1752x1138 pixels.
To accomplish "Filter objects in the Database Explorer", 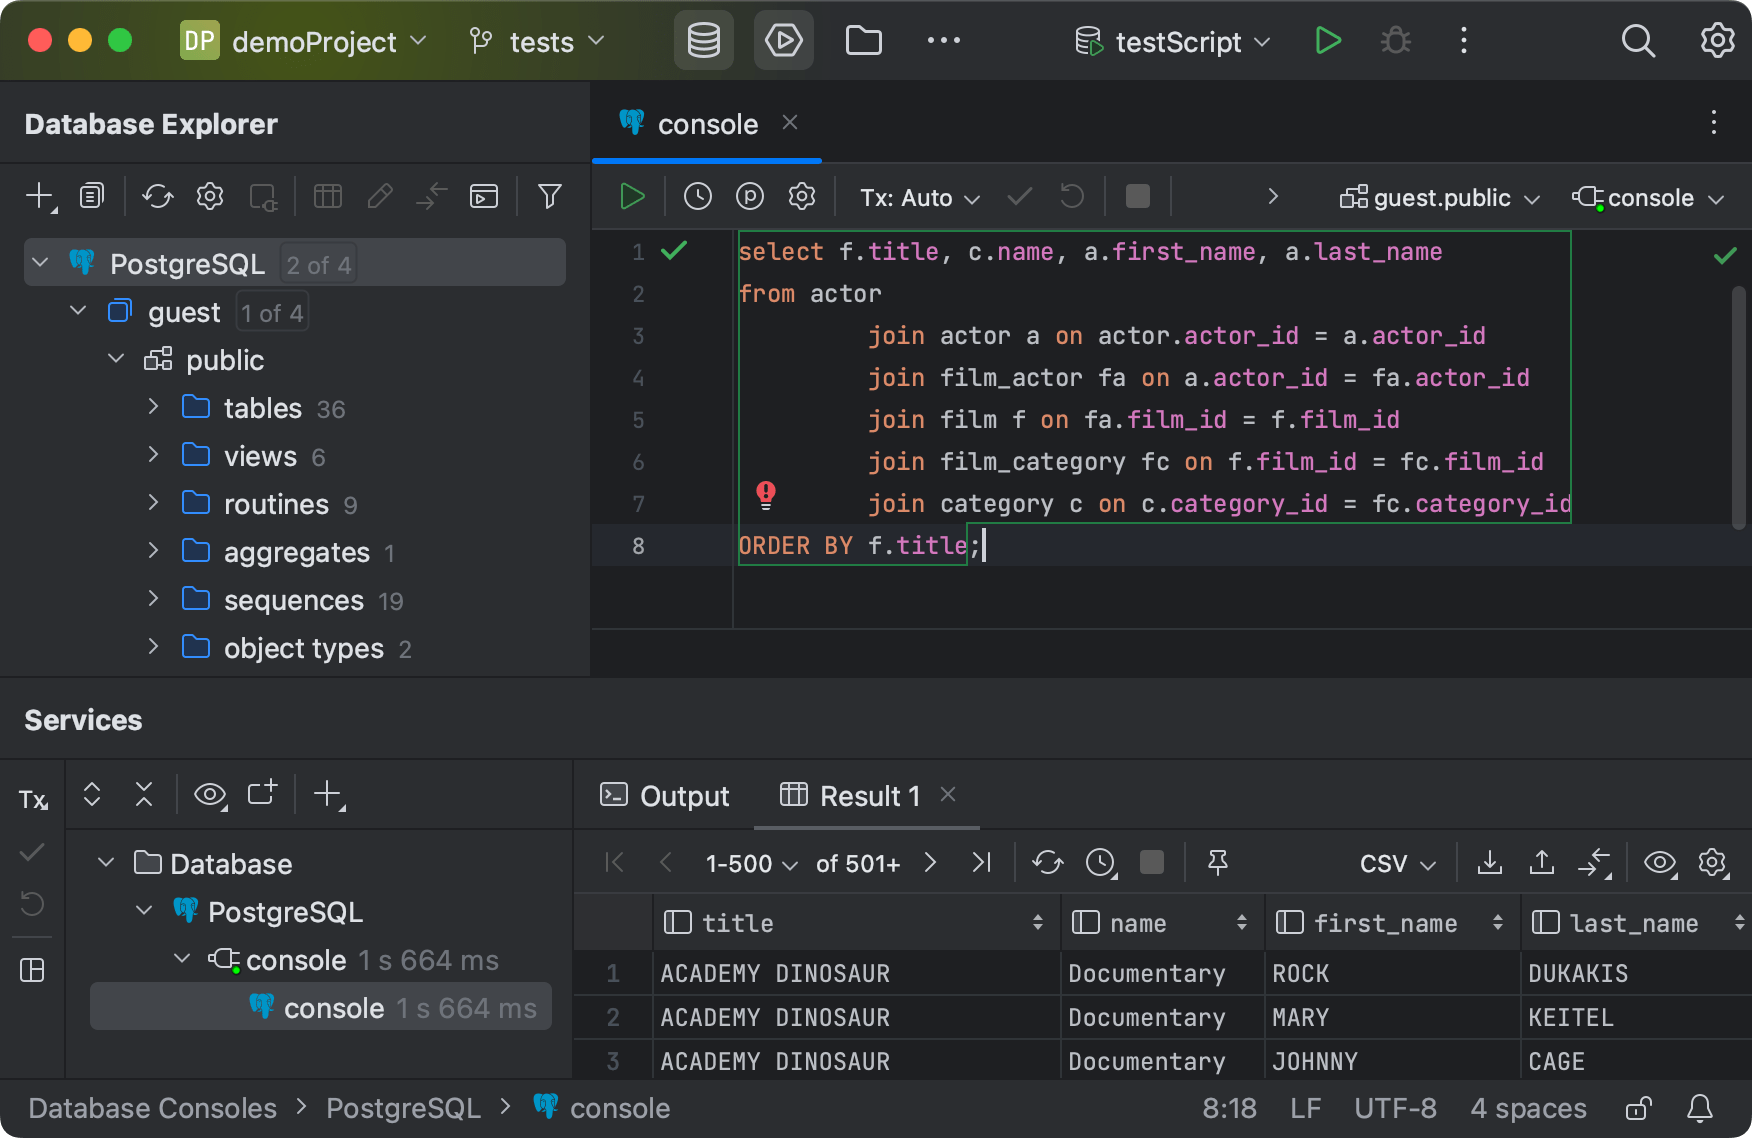I will (x=549, y=196).
